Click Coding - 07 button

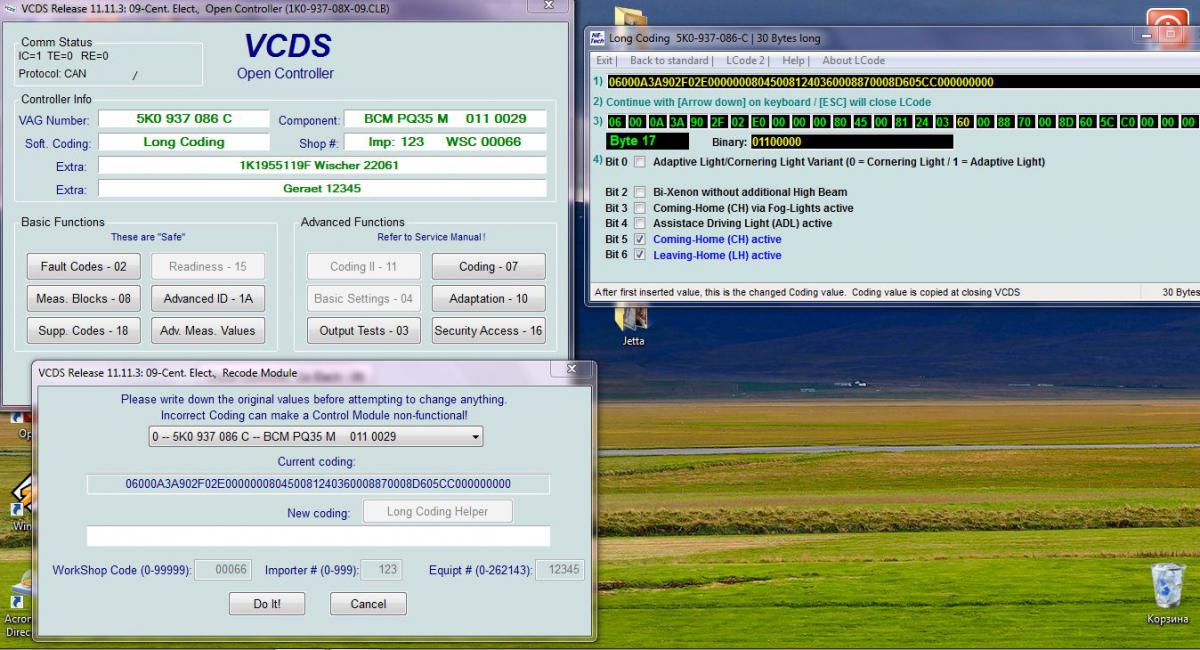pyautogui.click(x=489, y=267)
